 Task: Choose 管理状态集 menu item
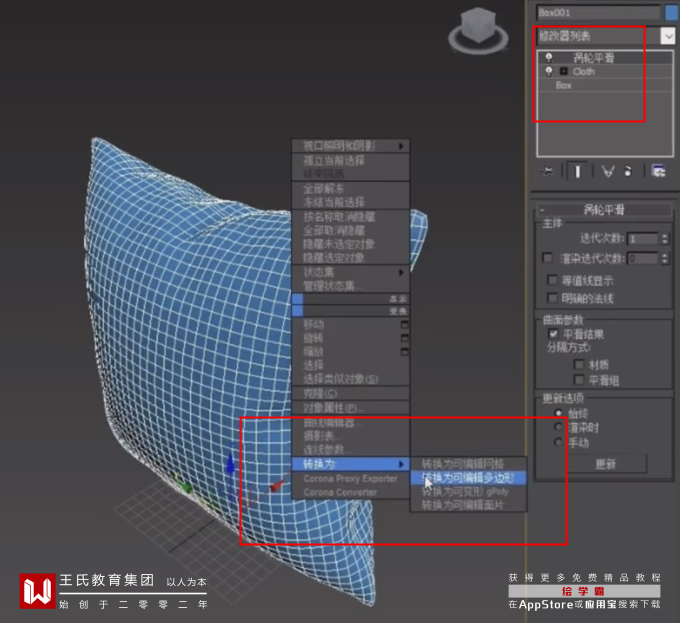(350, 286)
